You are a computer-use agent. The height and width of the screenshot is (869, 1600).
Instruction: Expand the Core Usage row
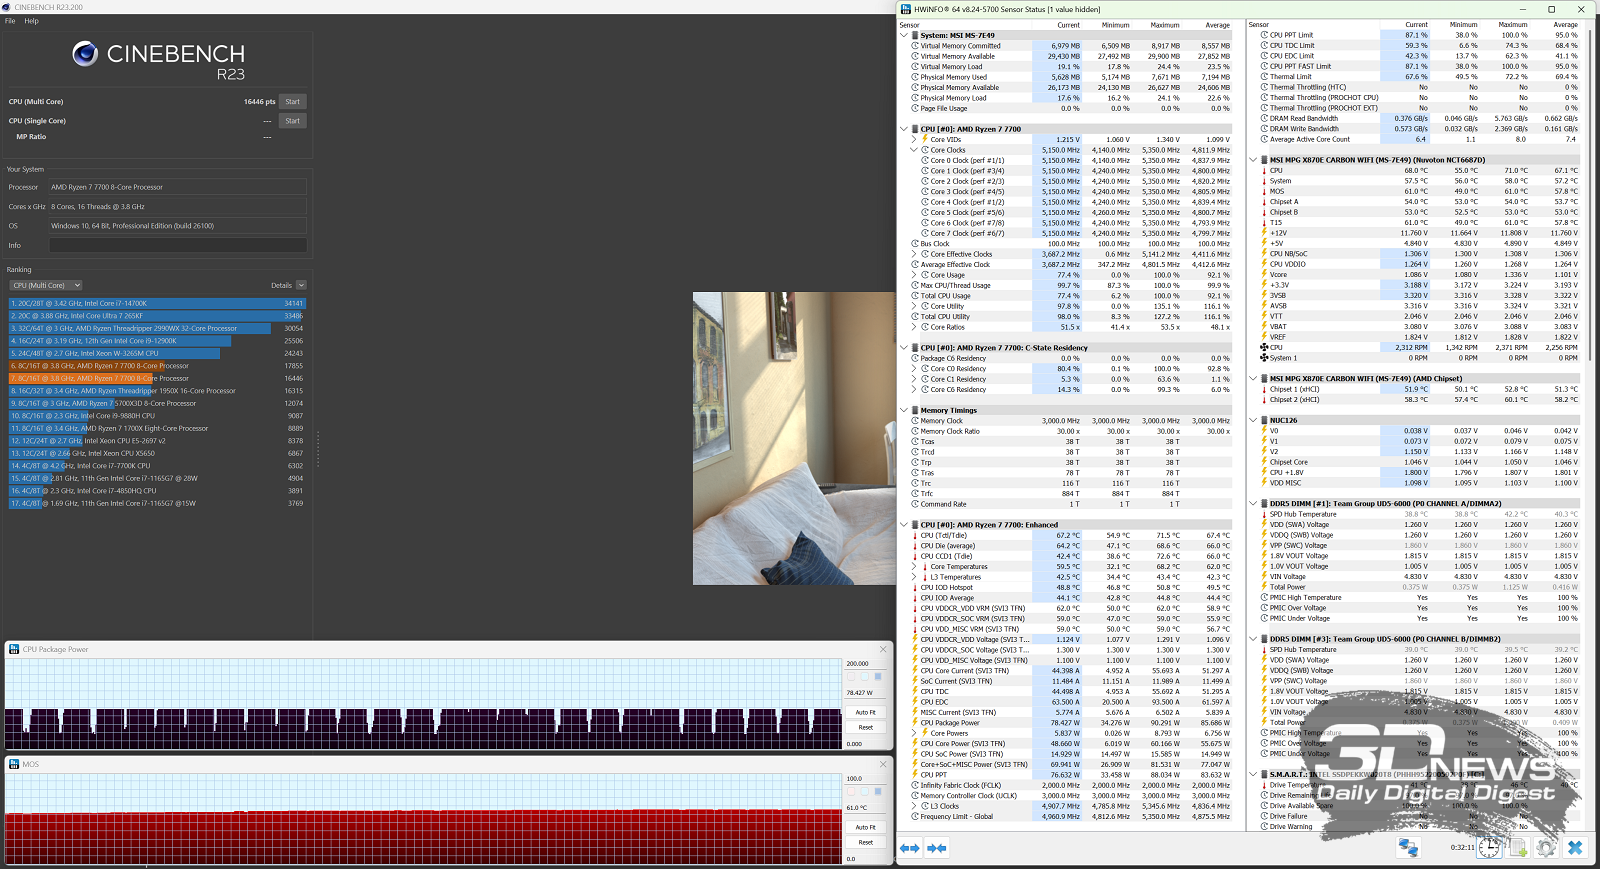[x=913, y=275]
